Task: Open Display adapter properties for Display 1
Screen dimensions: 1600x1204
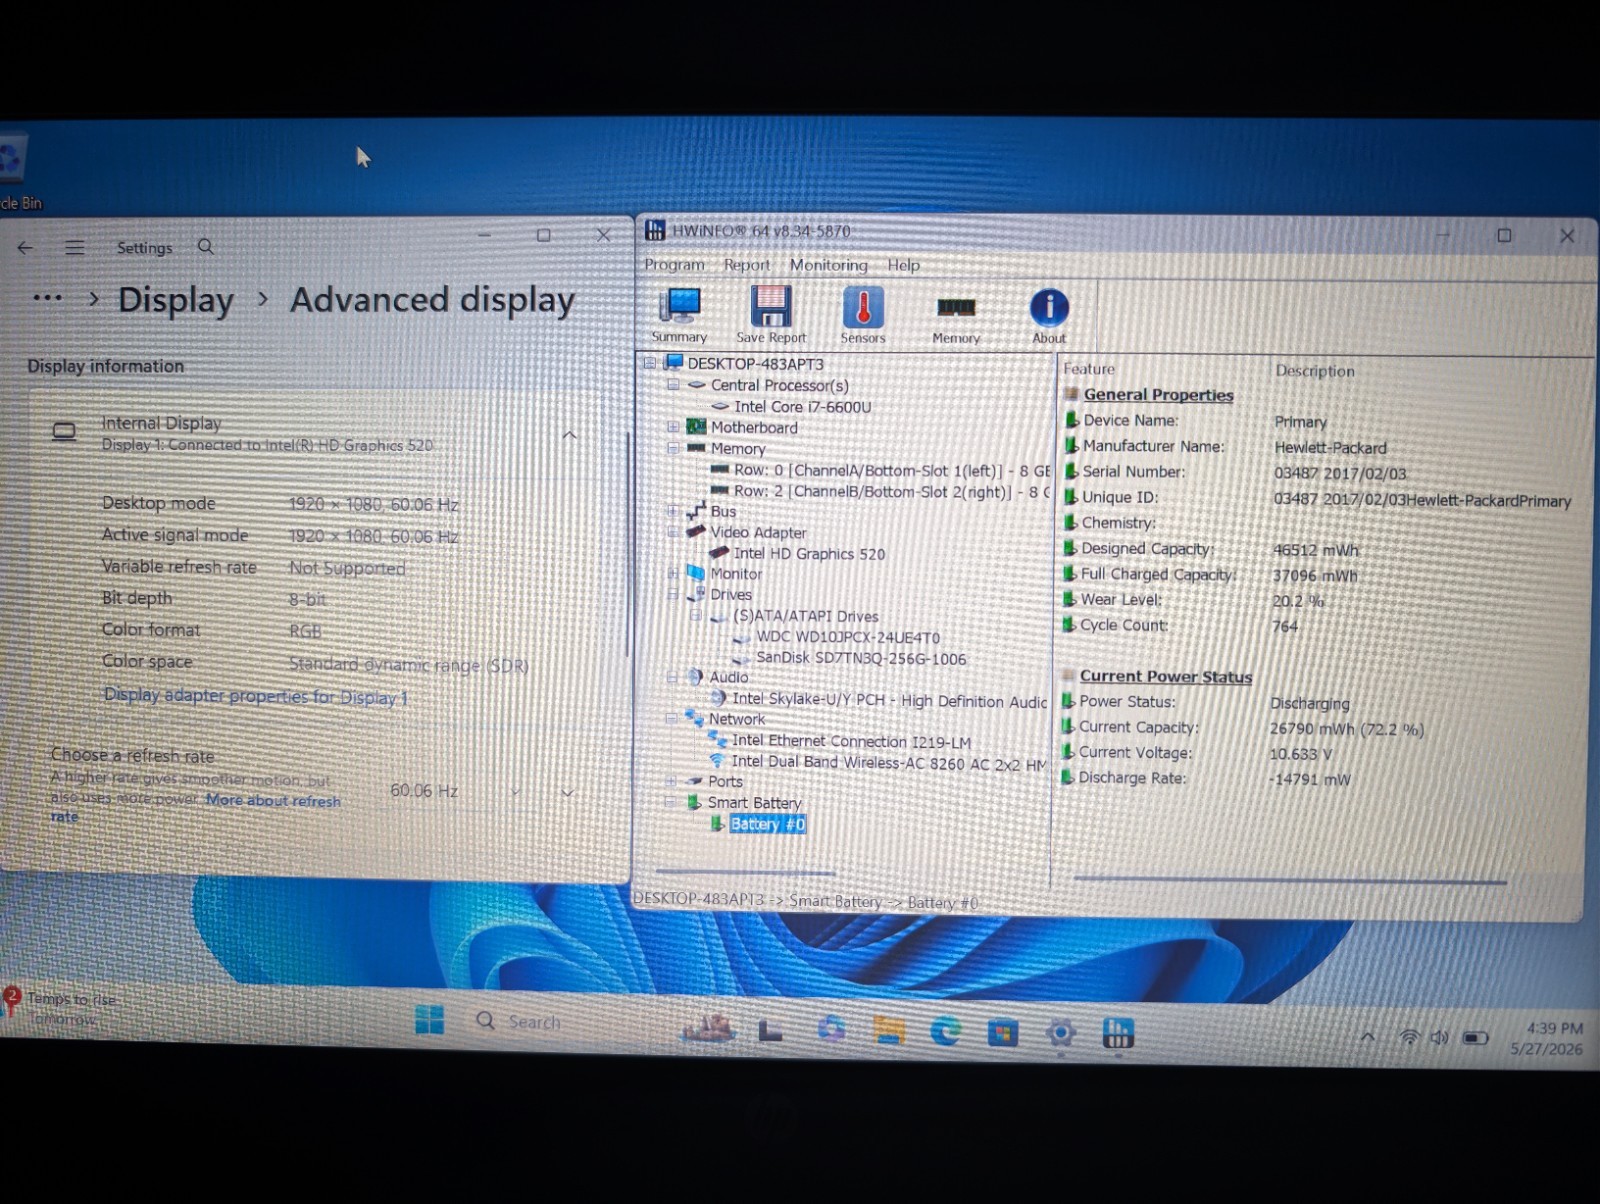Action: click(256, 696)
